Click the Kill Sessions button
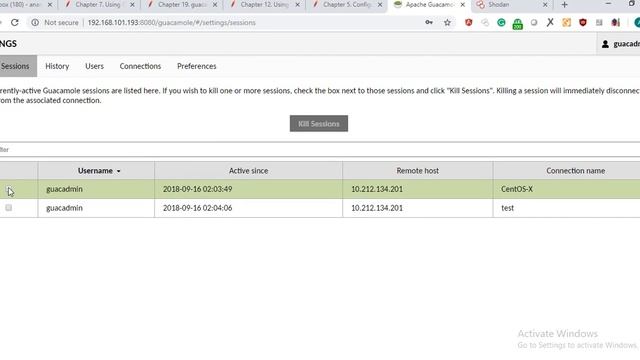This screenshot has width=640, height=360. click(319, 124)
